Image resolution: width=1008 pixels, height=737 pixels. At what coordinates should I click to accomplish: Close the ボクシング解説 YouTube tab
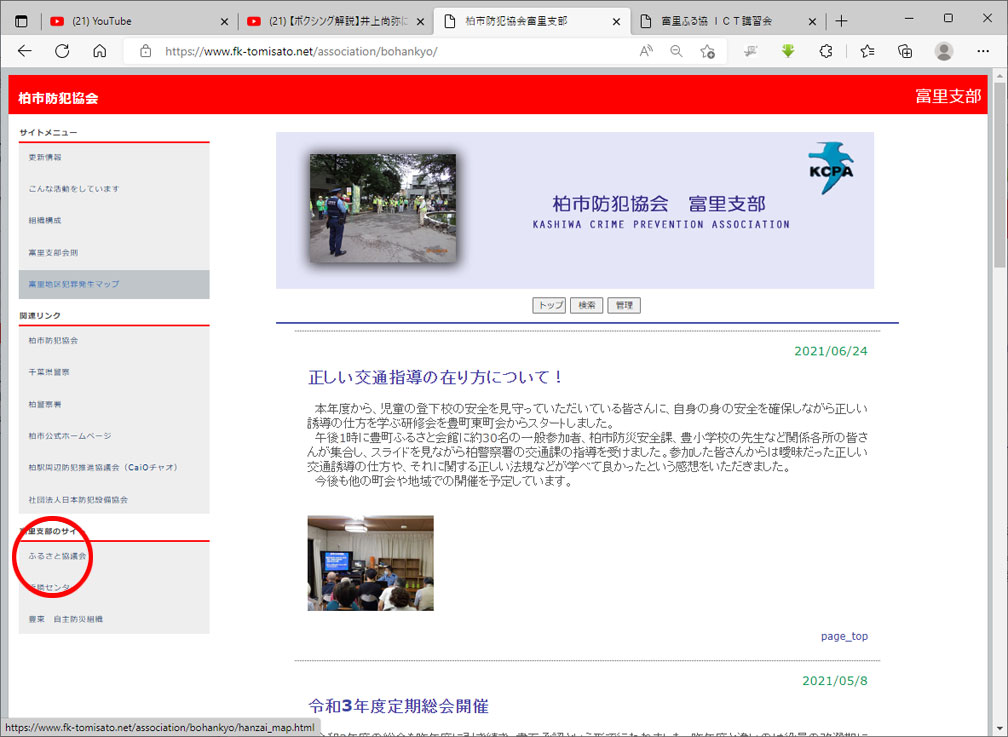[420, 21]
